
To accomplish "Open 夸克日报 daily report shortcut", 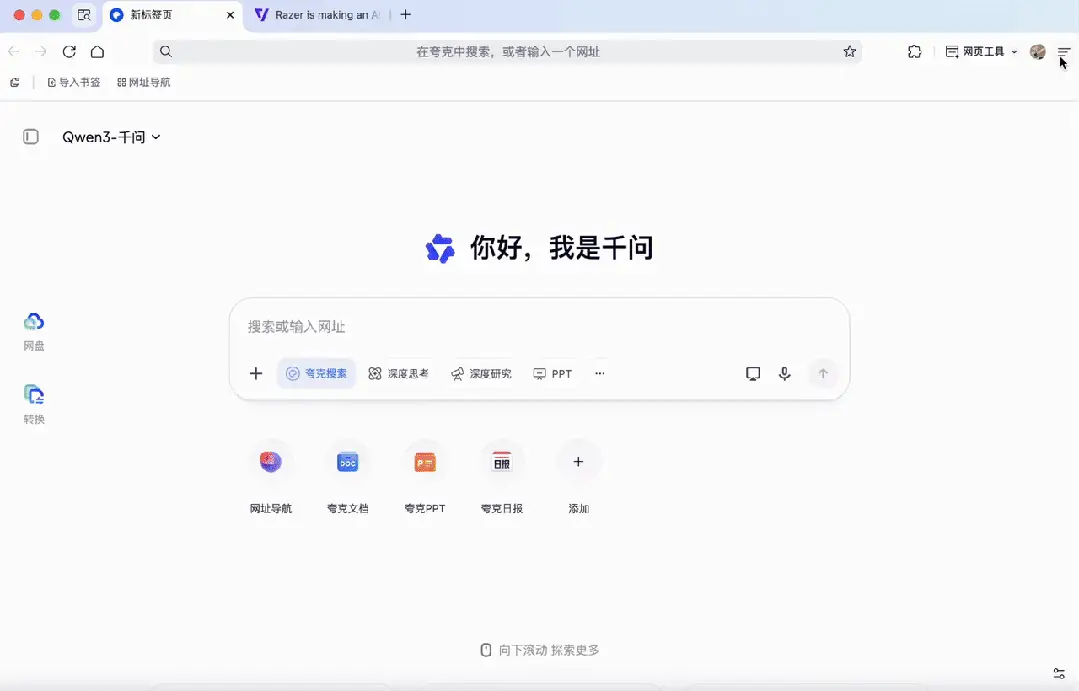I will tap(501, 461).
